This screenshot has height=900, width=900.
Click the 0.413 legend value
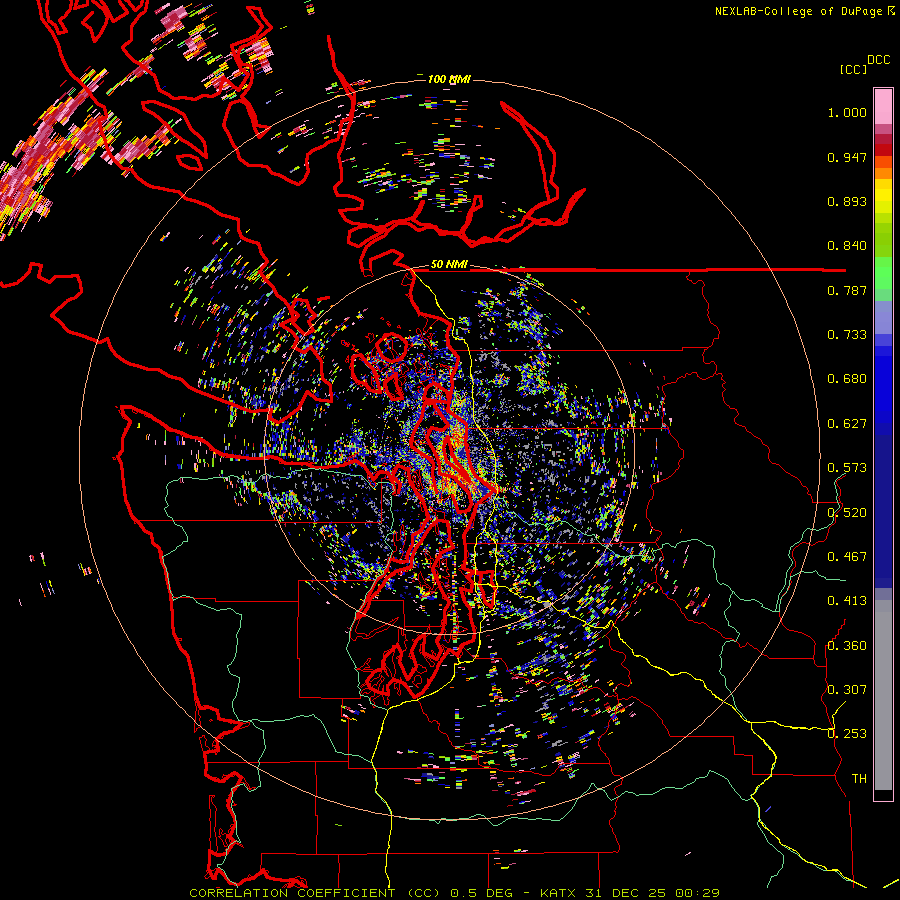(x=847, y=601)
